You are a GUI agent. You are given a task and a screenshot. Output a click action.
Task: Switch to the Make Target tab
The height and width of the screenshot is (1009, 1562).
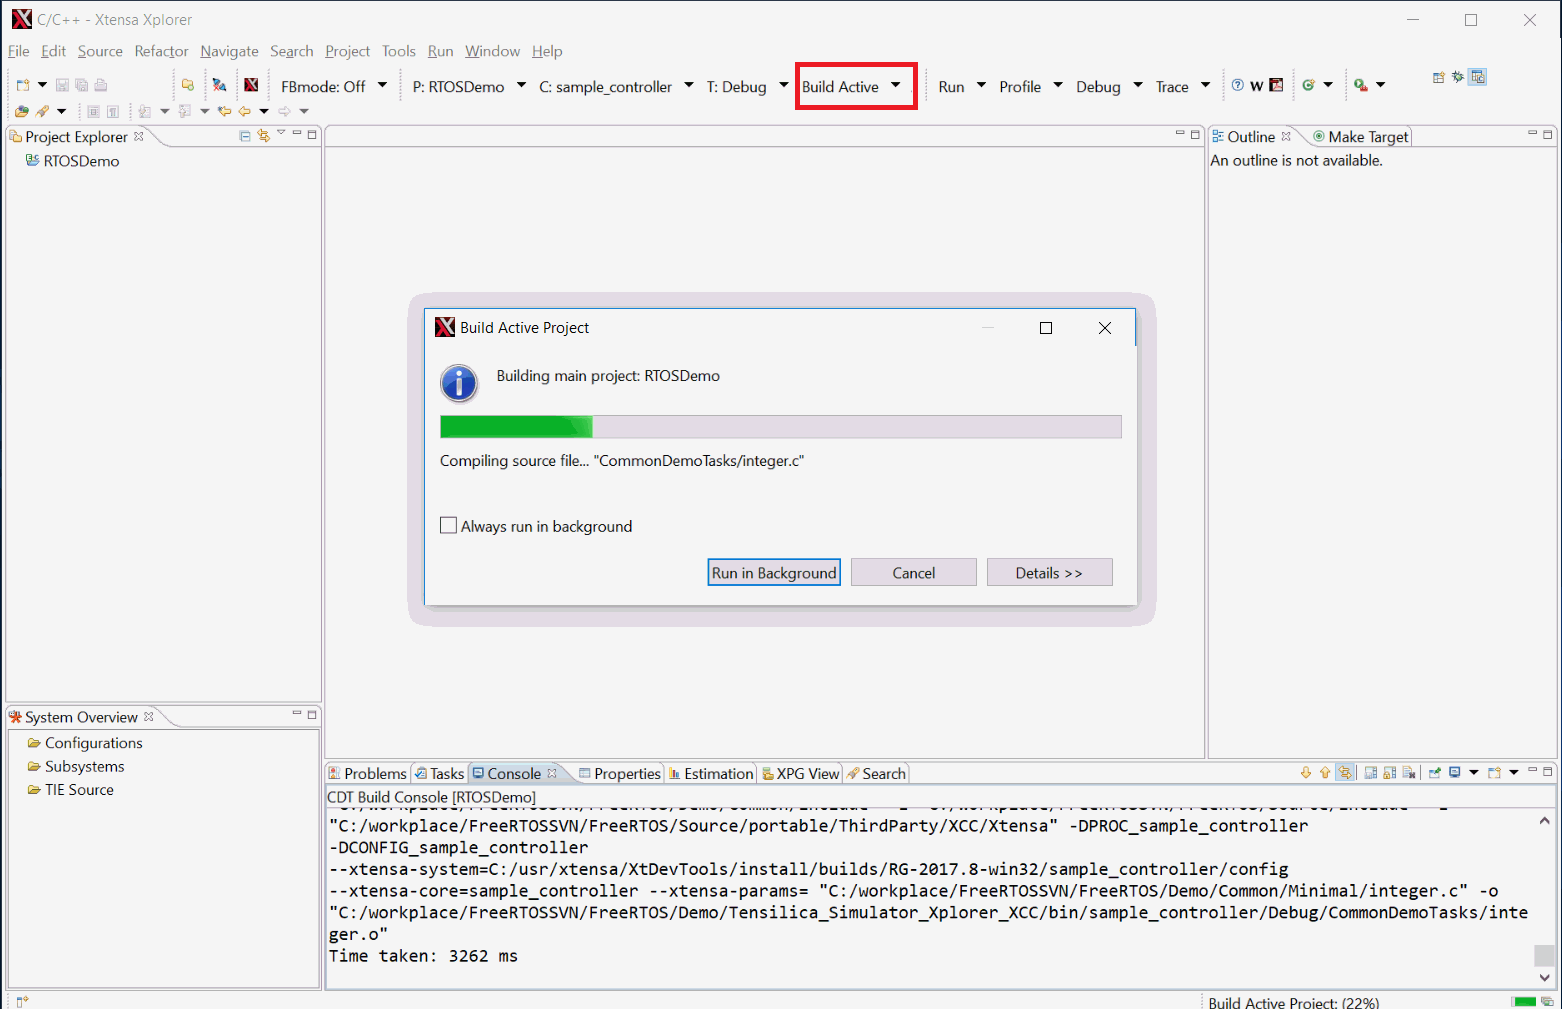coord(1361,137)
